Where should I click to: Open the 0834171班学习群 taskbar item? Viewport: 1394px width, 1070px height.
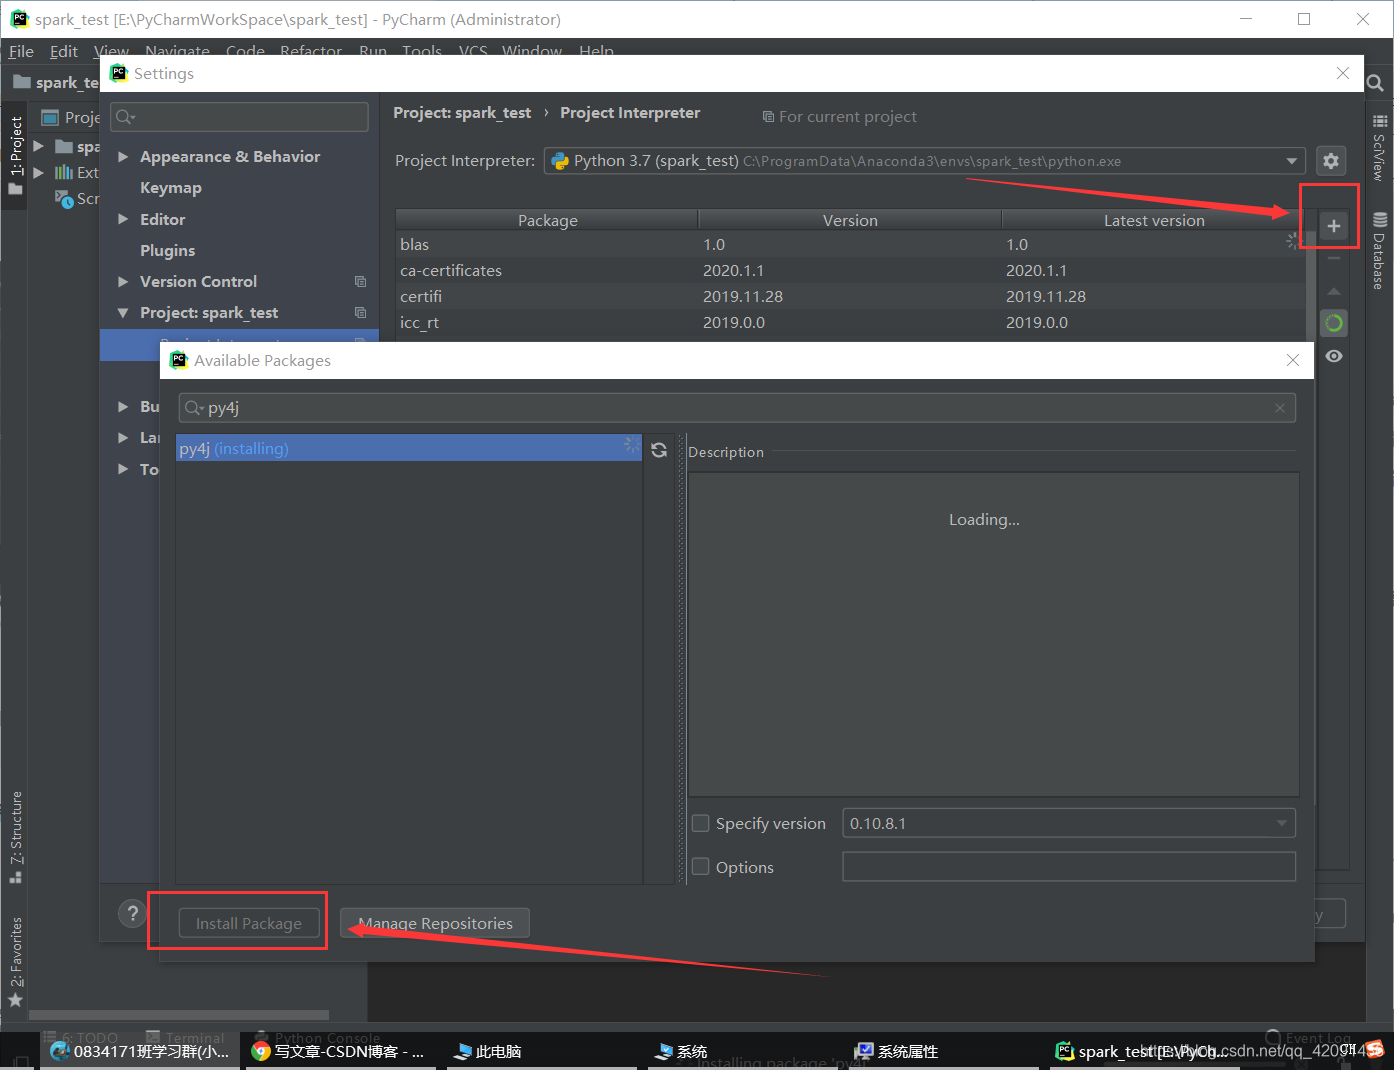(141, 1051)
